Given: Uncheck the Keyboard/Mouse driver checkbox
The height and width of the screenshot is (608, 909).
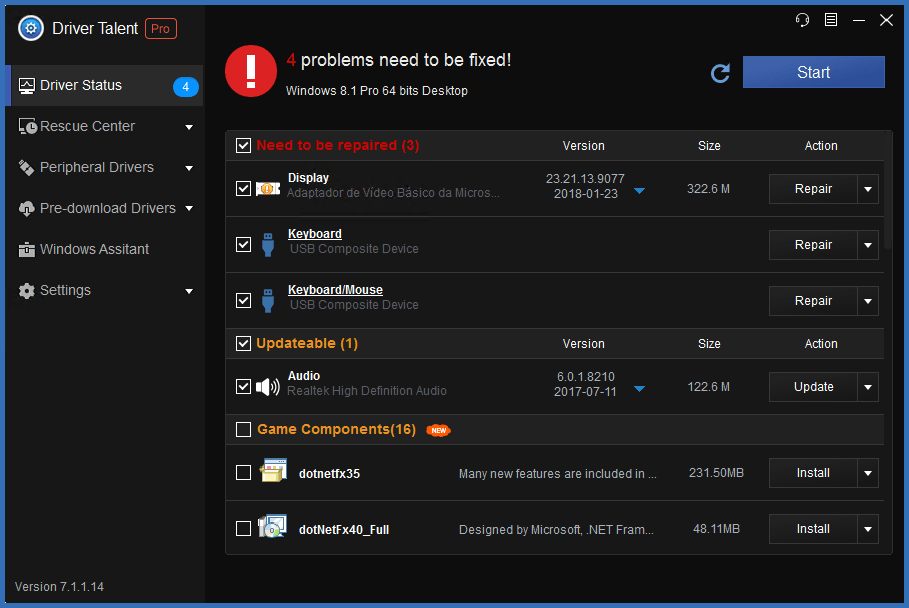Looking at the screenshot, I should click(x=243, y=301).
